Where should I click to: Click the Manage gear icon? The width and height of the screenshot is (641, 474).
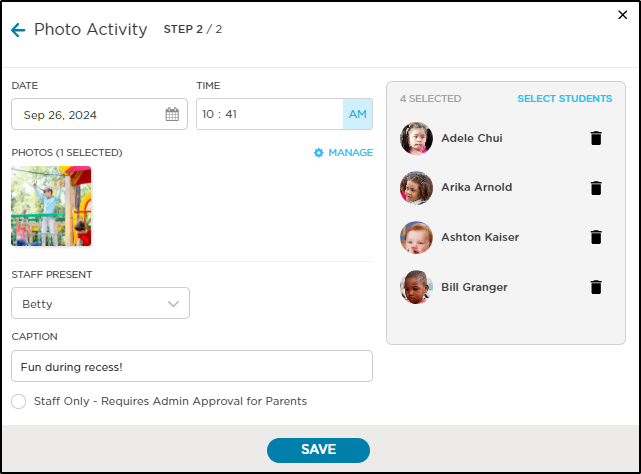click(318, 153)
